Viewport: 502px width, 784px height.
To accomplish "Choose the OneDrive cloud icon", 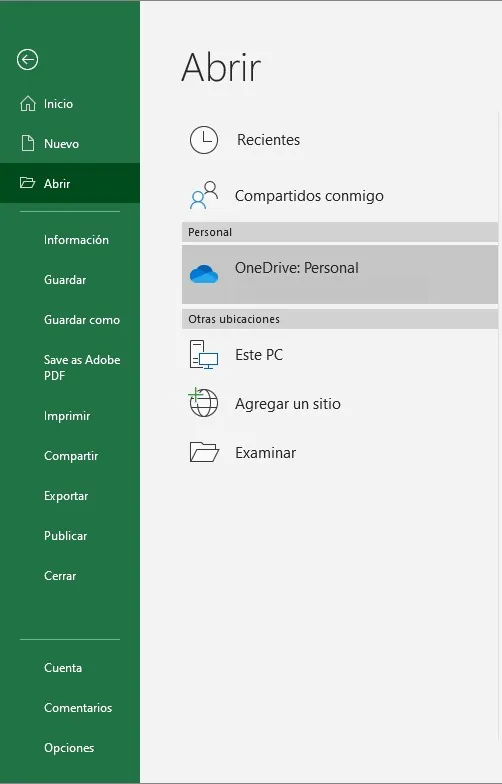I will 204,274.
